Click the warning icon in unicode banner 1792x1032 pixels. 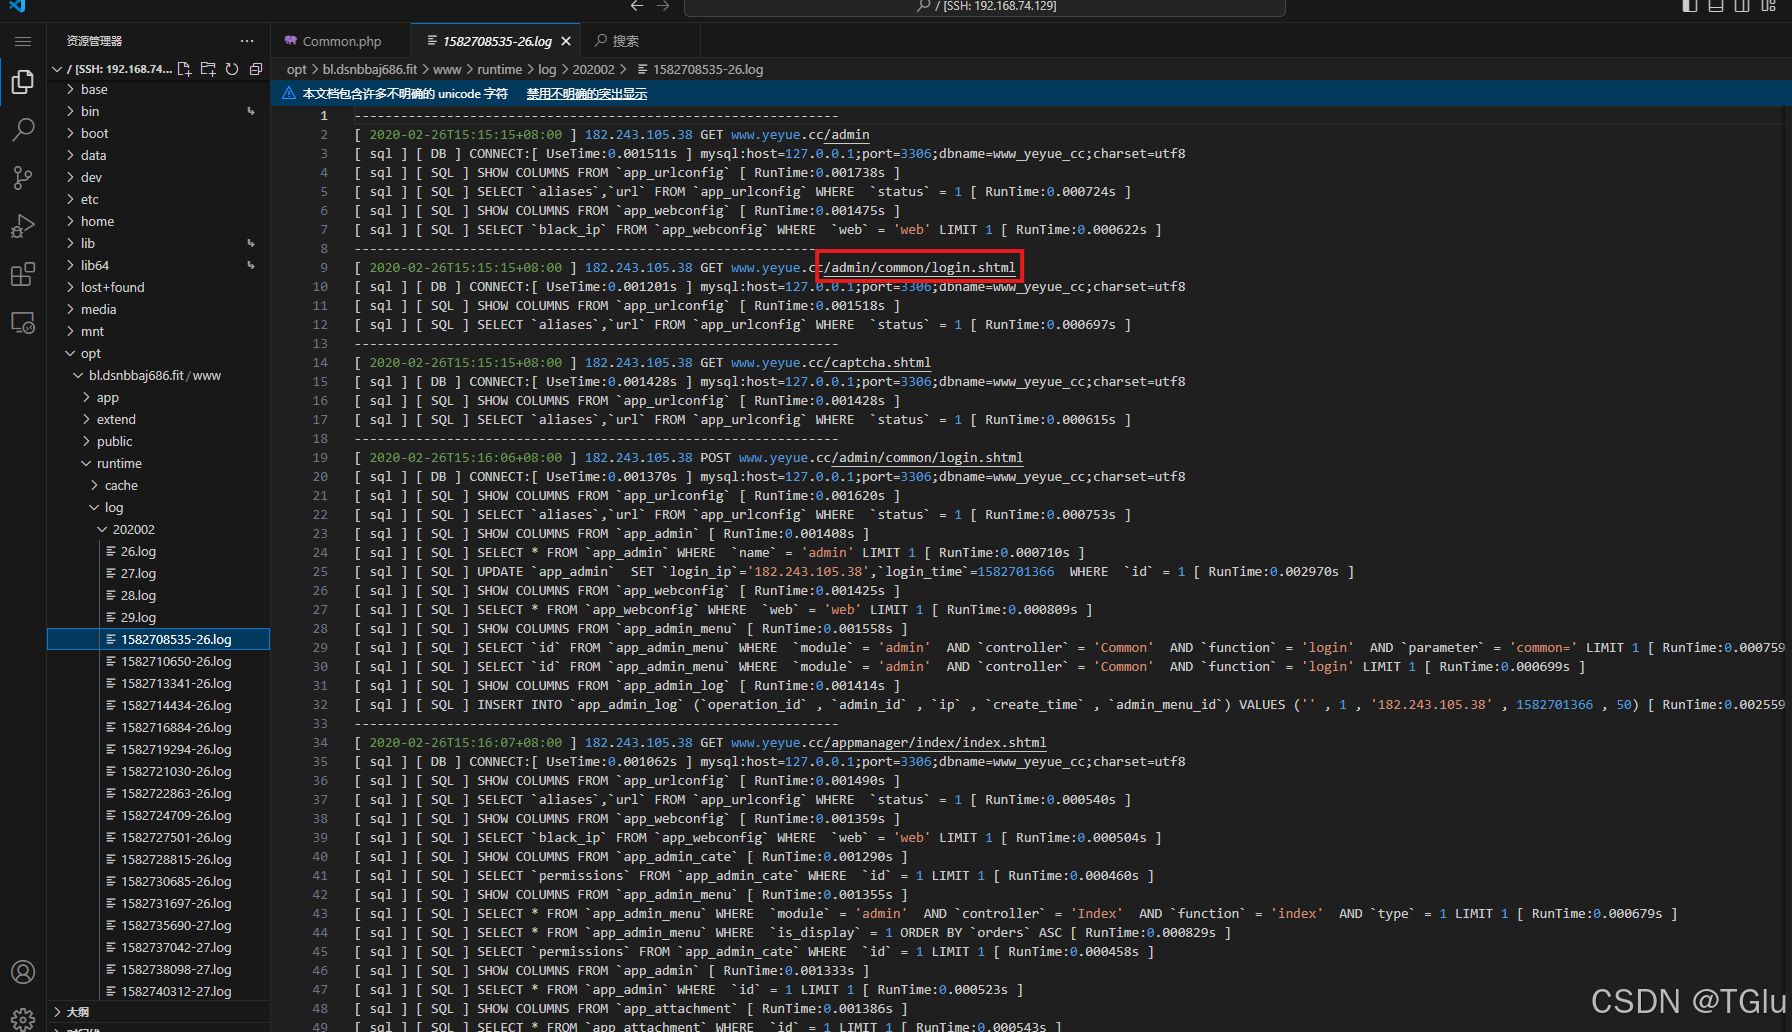pos(289,93)
